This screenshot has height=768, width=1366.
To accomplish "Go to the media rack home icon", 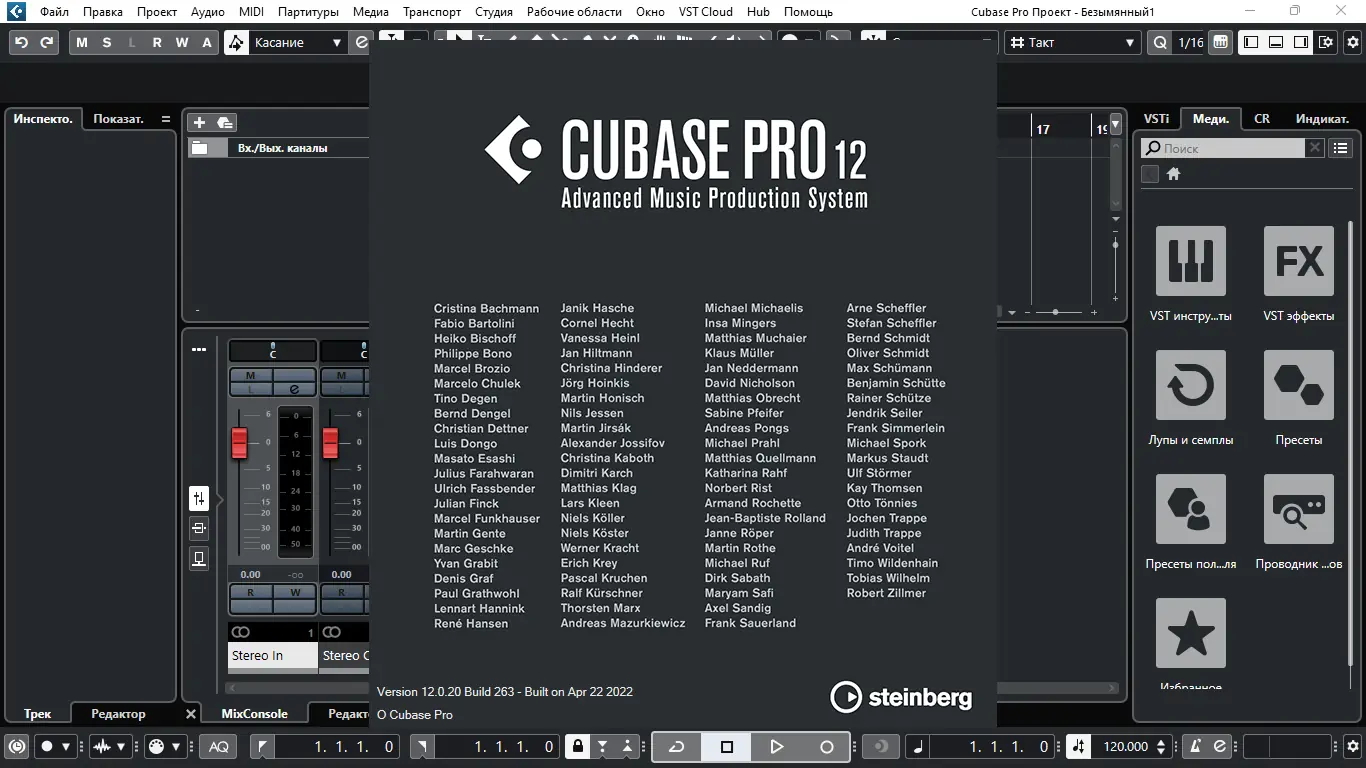I will pos(1174,174).
